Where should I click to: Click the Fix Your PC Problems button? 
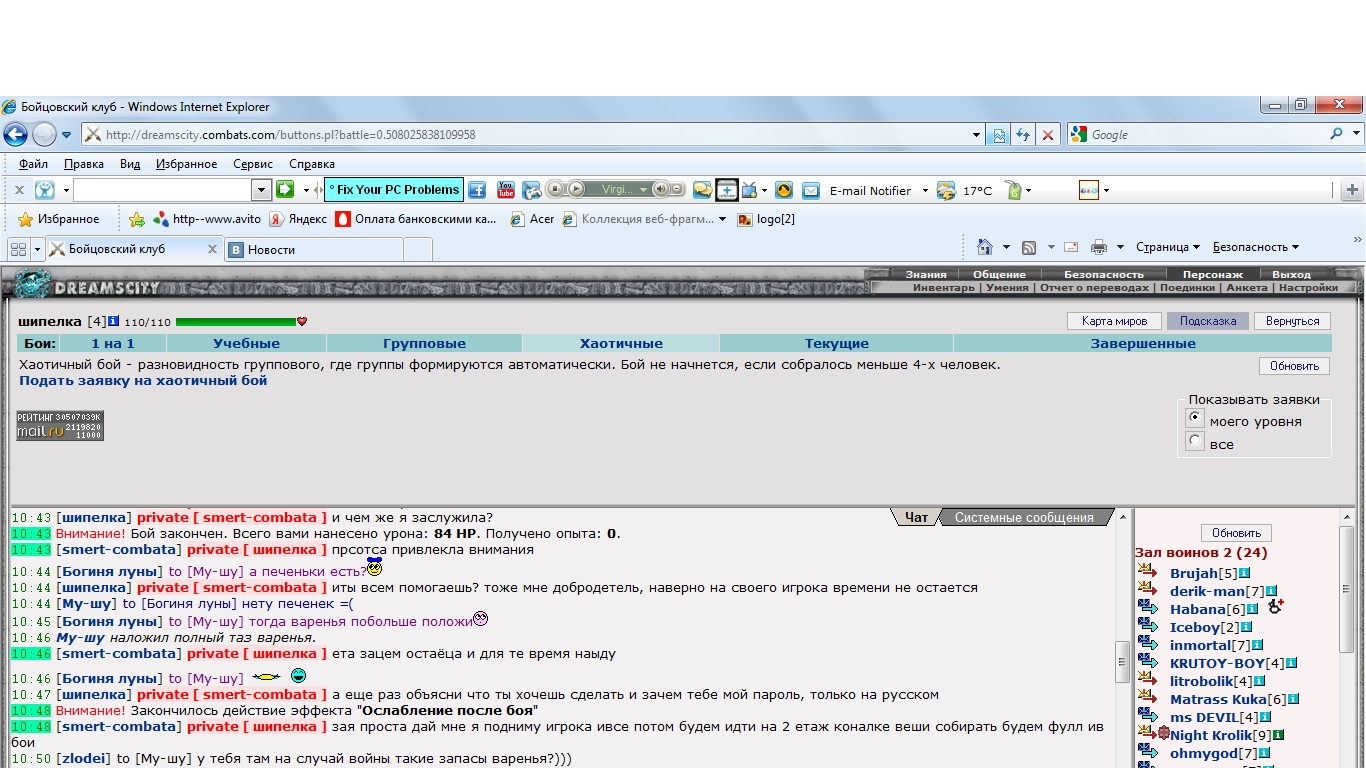[393, 189]
